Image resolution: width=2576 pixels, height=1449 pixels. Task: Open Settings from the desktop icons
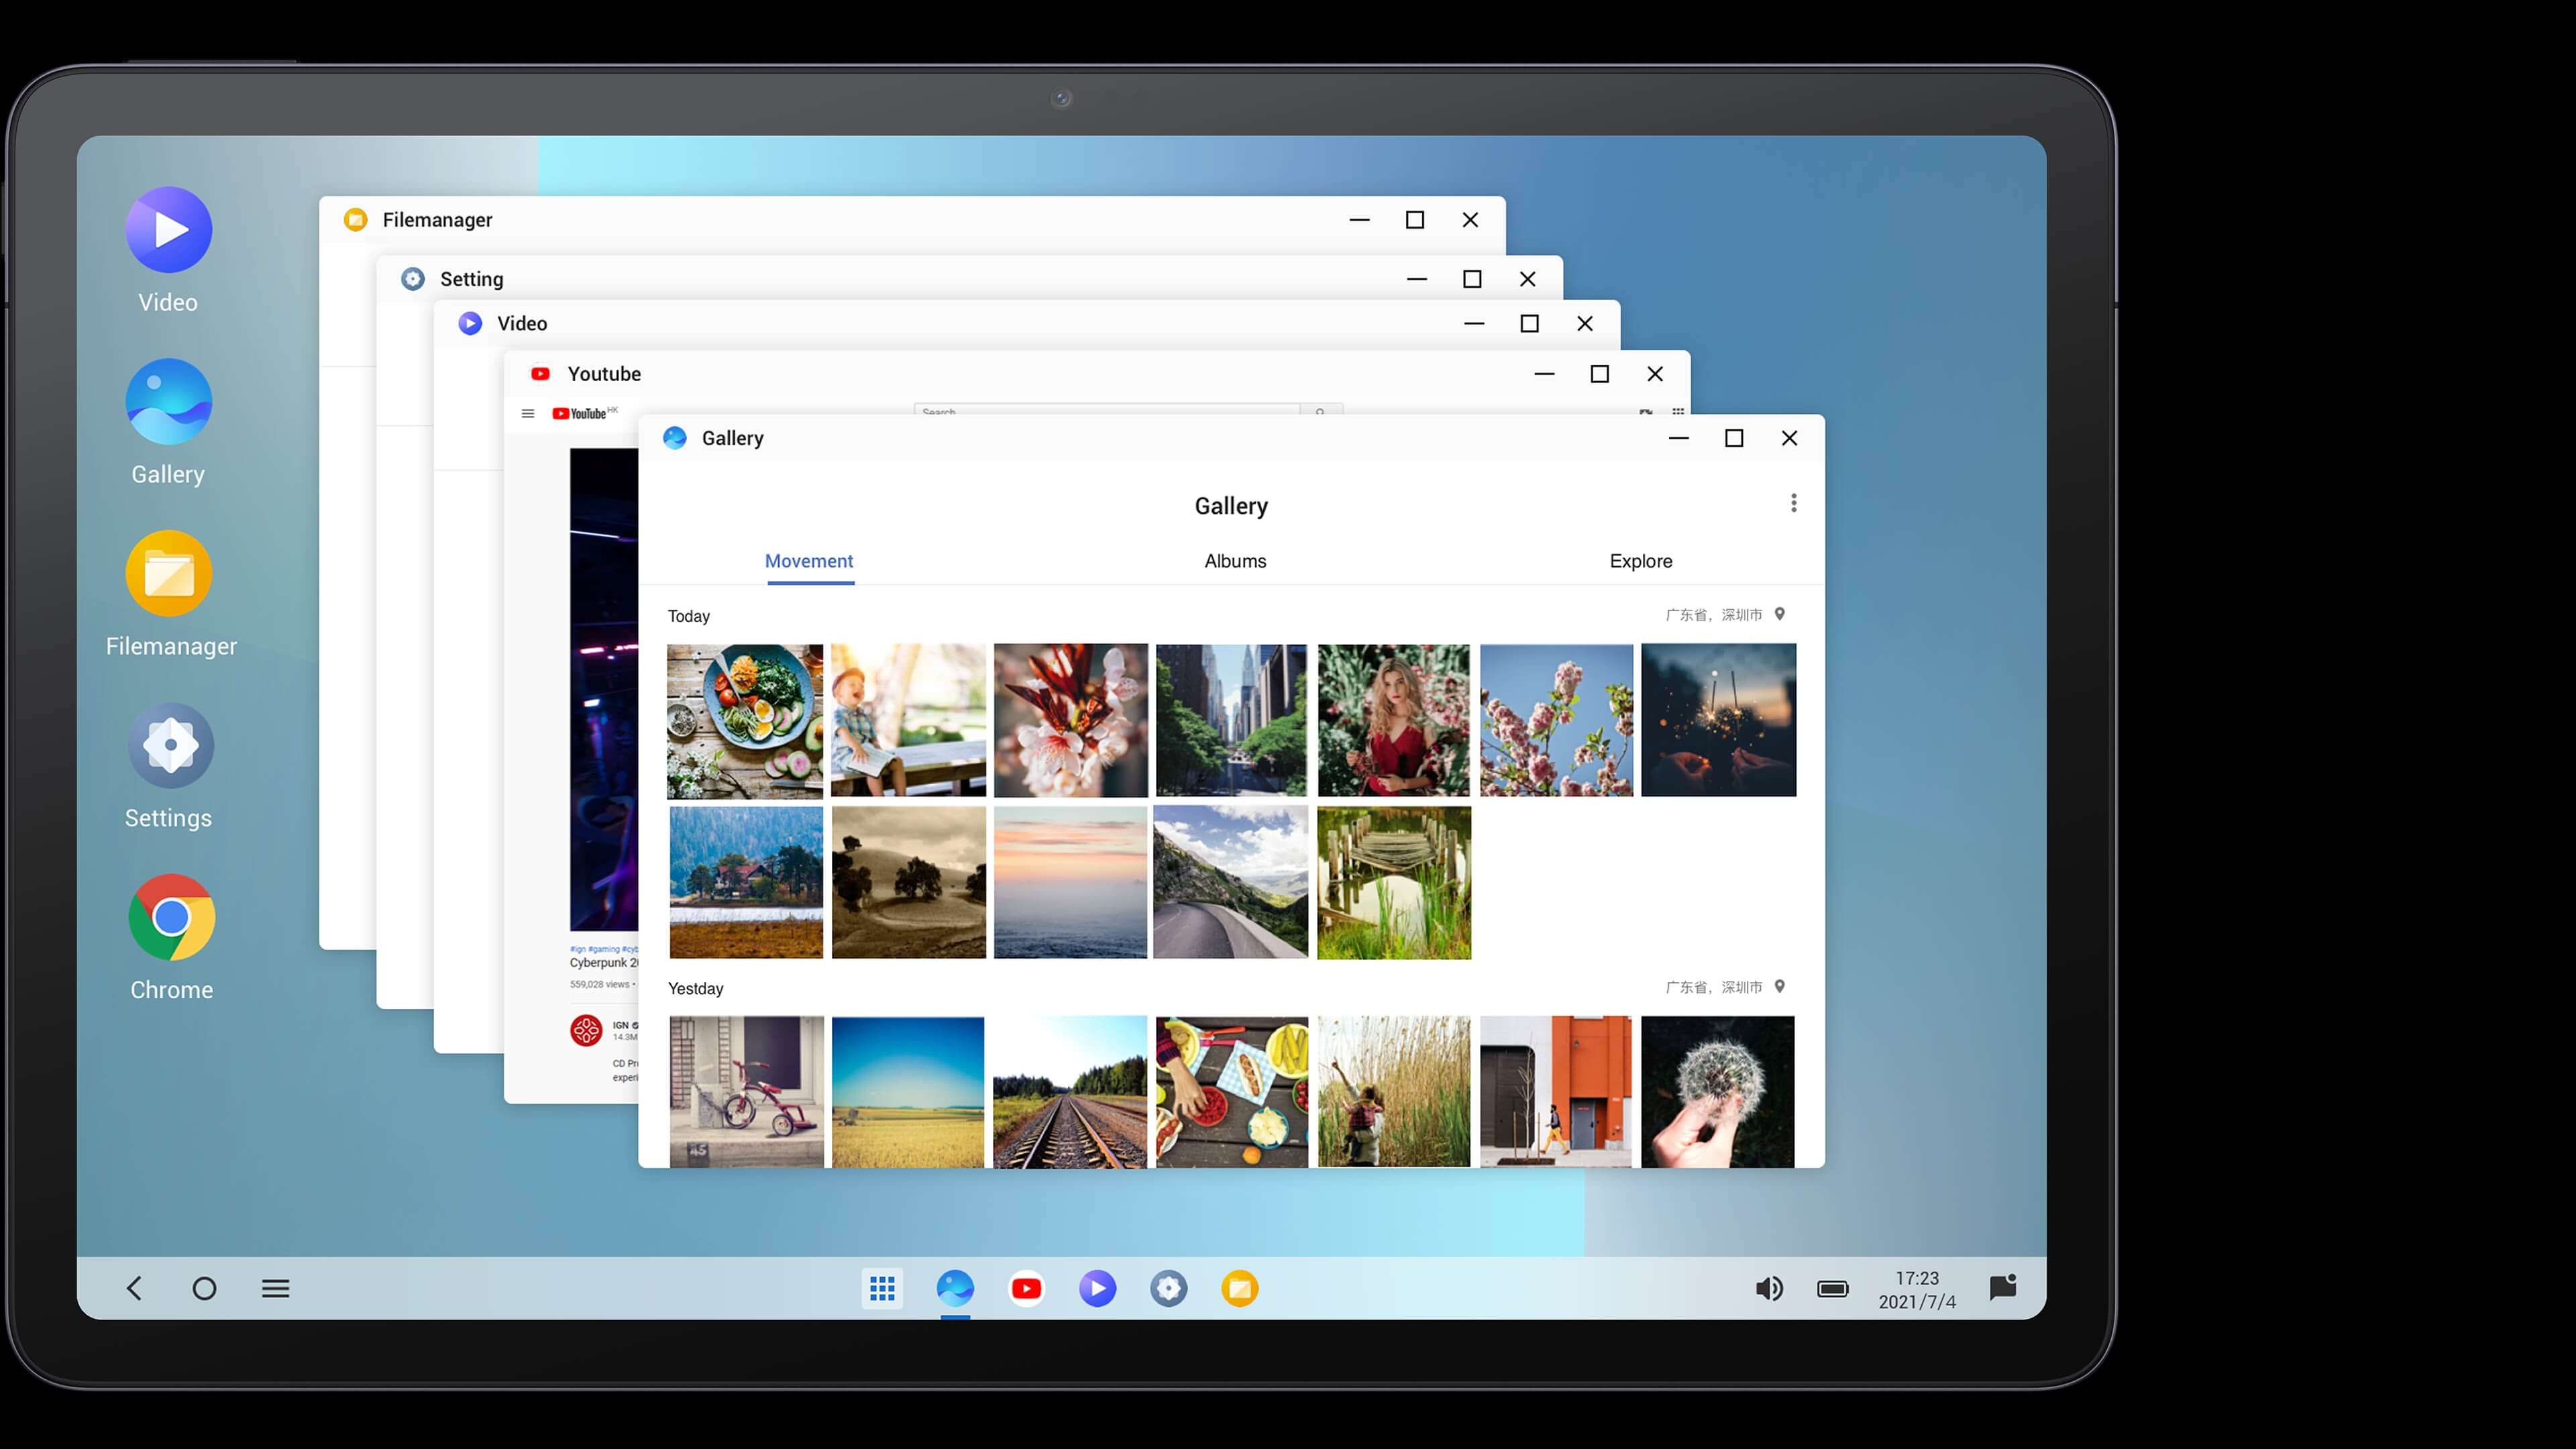pos(170,746)
